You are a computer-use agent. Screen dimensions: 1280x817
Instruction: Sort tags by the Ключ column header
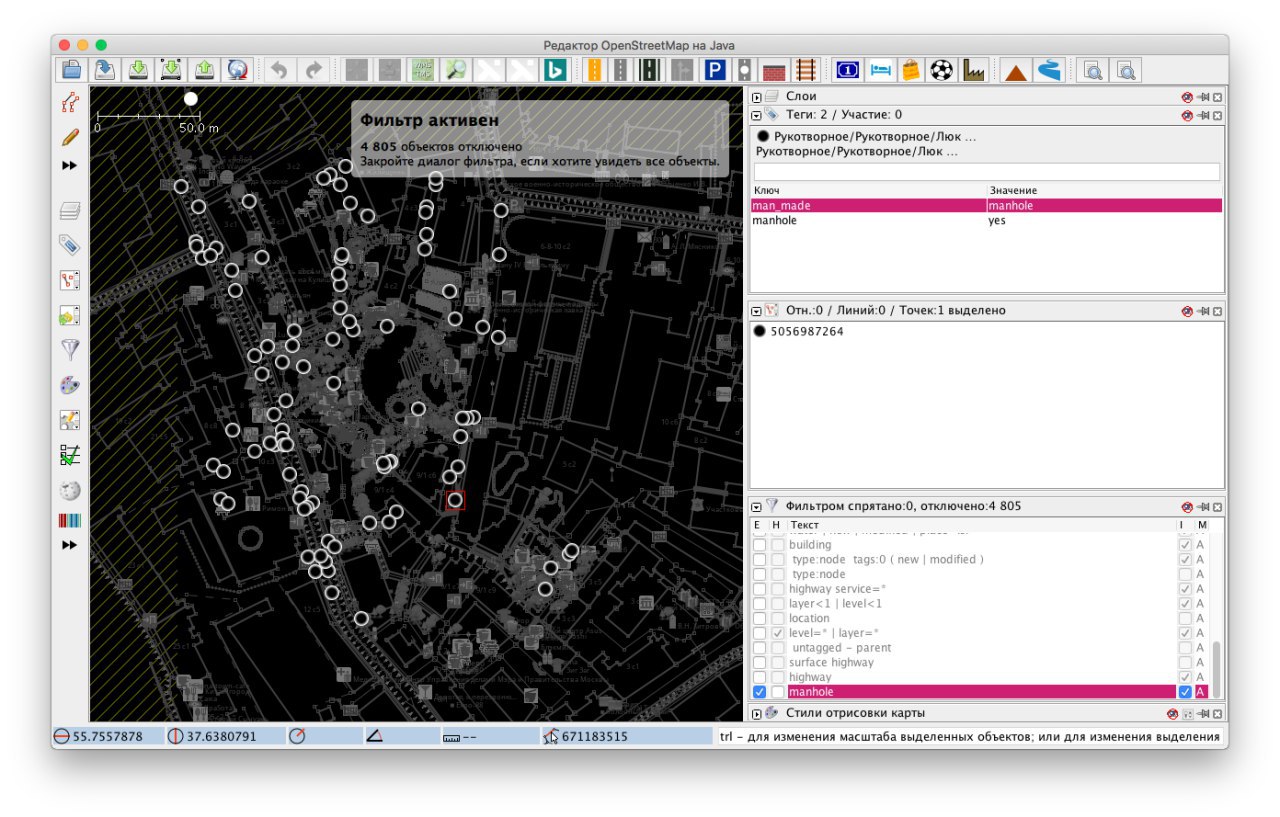click(x=868, y=190)
